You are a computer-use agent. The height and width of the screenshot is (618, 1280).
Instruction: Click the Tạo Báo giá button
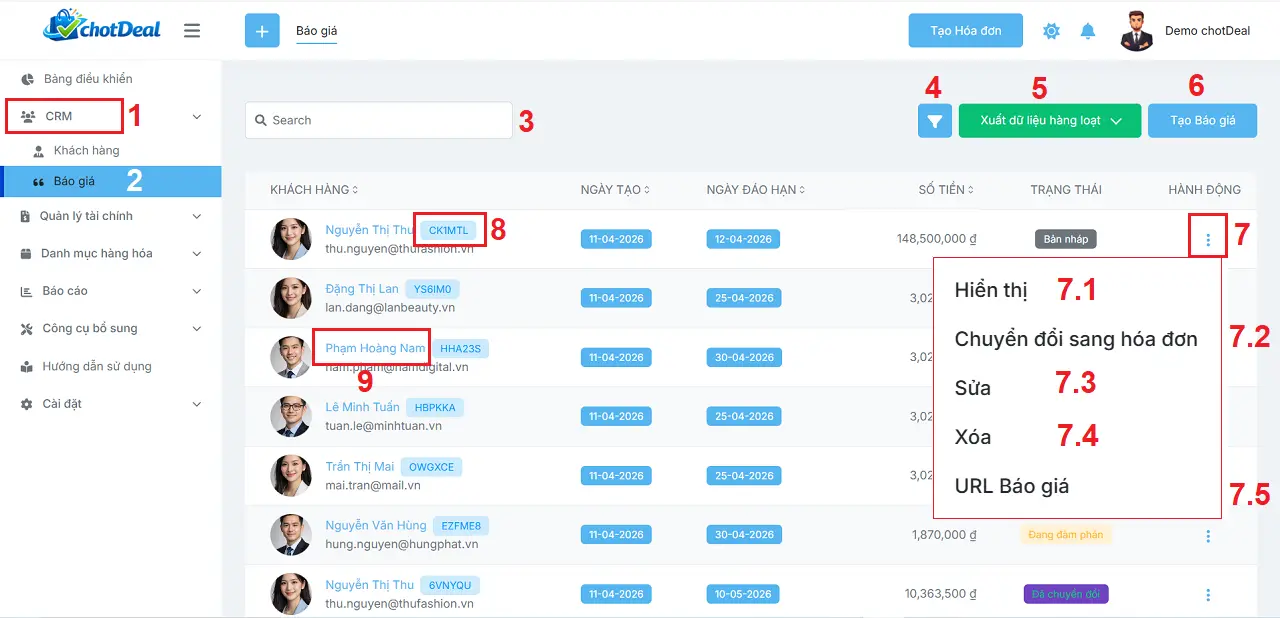click(1202, 121)
